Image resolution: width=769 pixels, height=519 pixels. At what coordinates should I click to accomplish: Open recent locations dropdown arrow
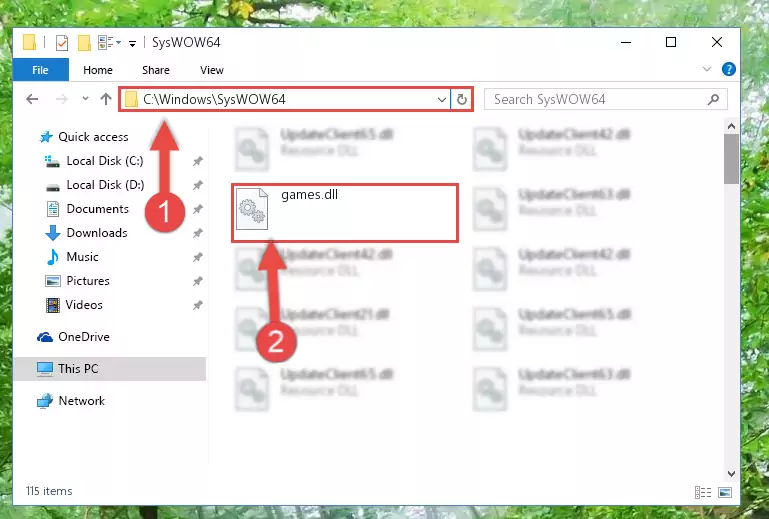click(x=85, y=99)
